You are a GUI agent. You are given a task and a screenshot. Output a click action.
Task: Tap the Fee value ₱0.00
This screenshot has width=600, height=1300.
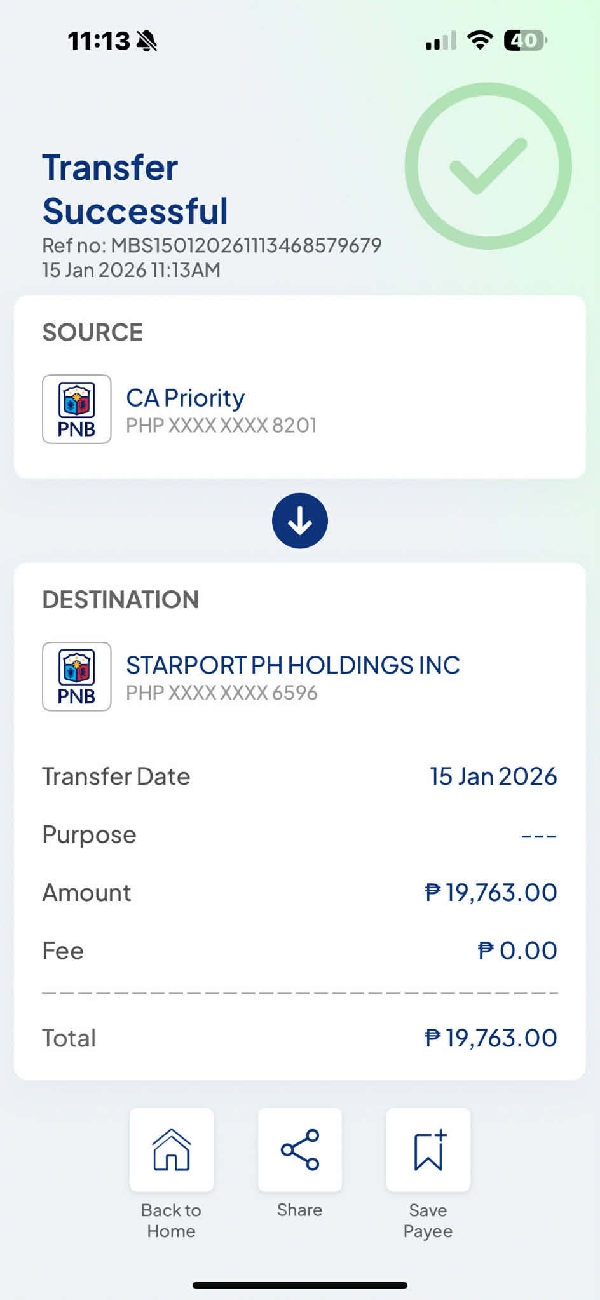[517, 950]
